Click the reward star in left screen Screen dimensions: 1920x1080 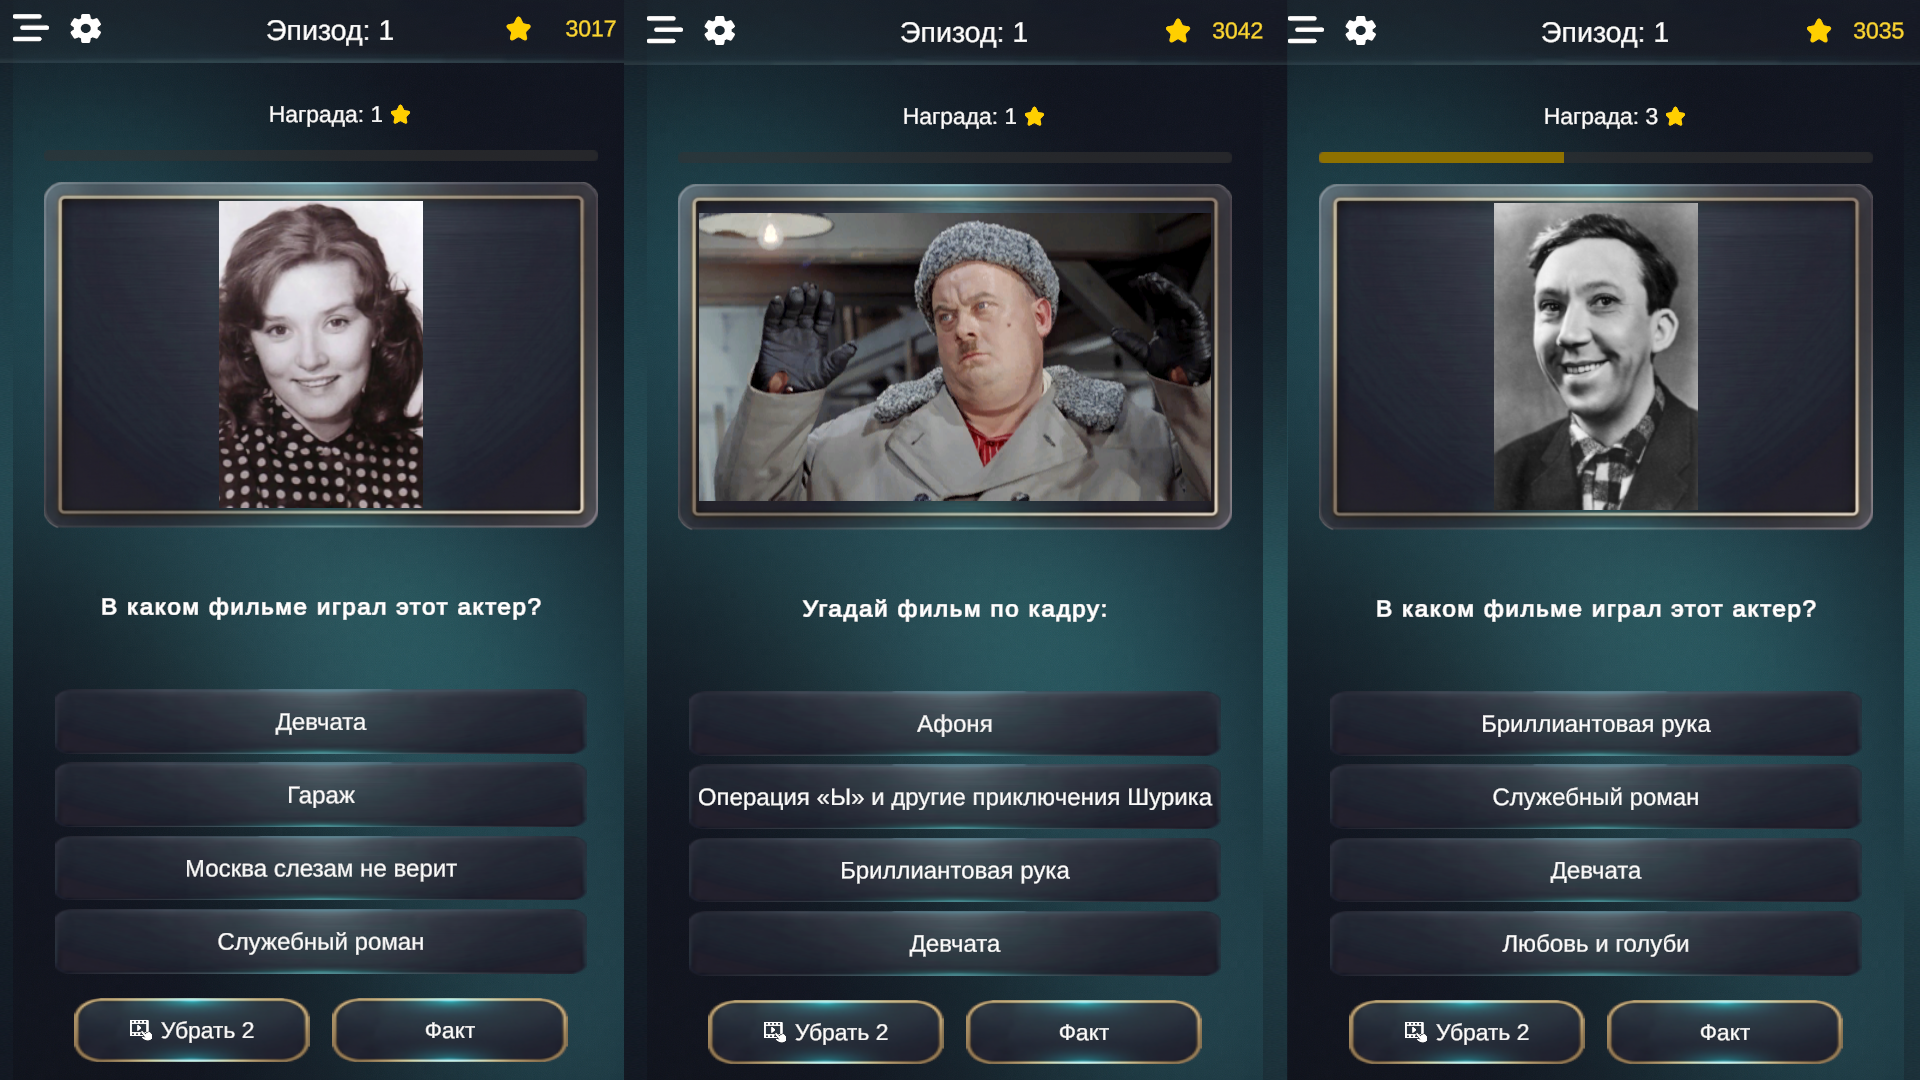tap(401, 114)
